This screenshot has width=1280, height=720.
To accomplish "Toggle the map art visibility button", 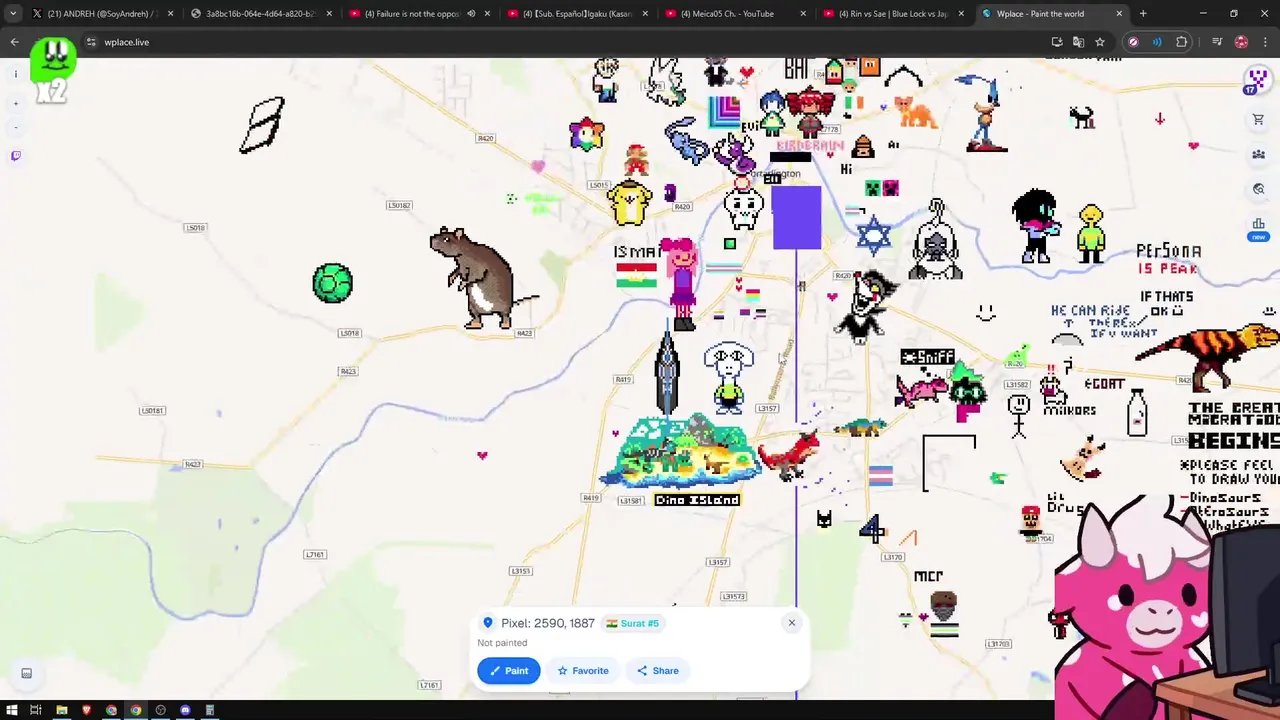I will pos(27,674).
